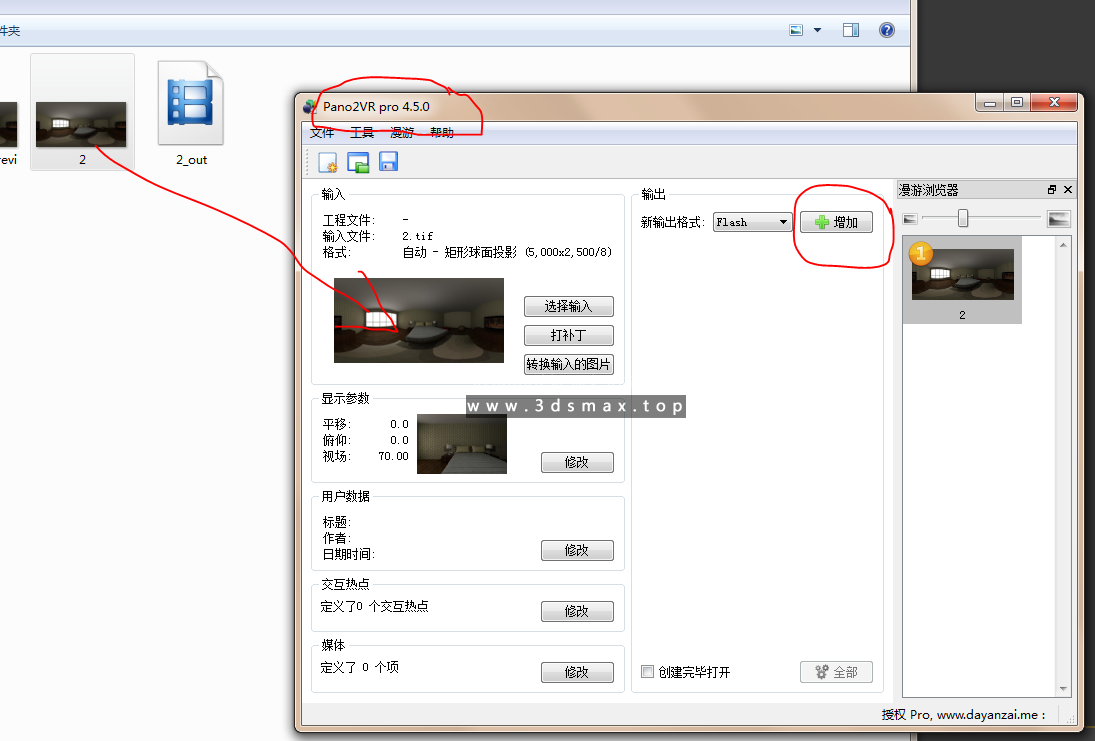Click the tour browser scrollbar up arrow
Viewport: 1095px width, 741px height.
click(1063, 245)
